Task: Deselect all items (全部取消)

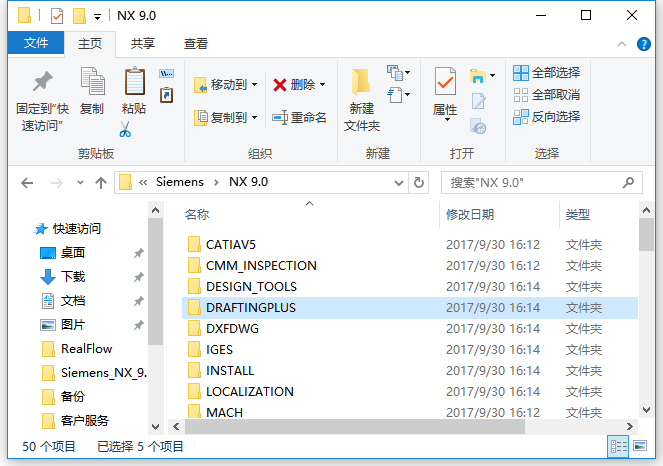Action: [547, 95]
